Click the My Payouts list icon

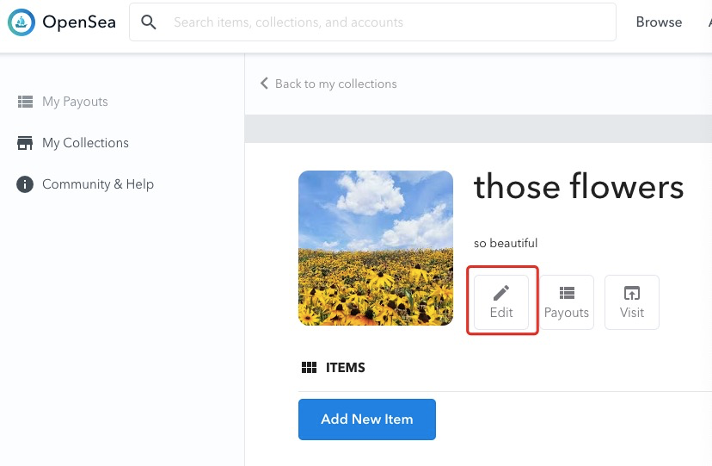pos(25,102)
